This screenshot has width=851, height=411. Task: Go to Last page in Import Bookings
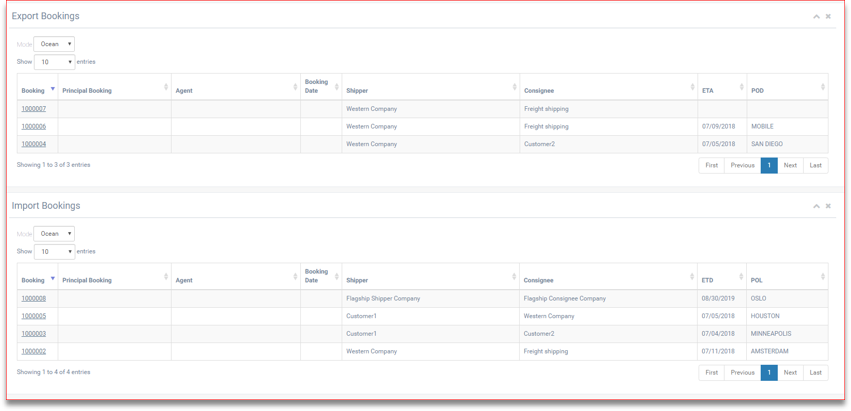coord(816,372)
